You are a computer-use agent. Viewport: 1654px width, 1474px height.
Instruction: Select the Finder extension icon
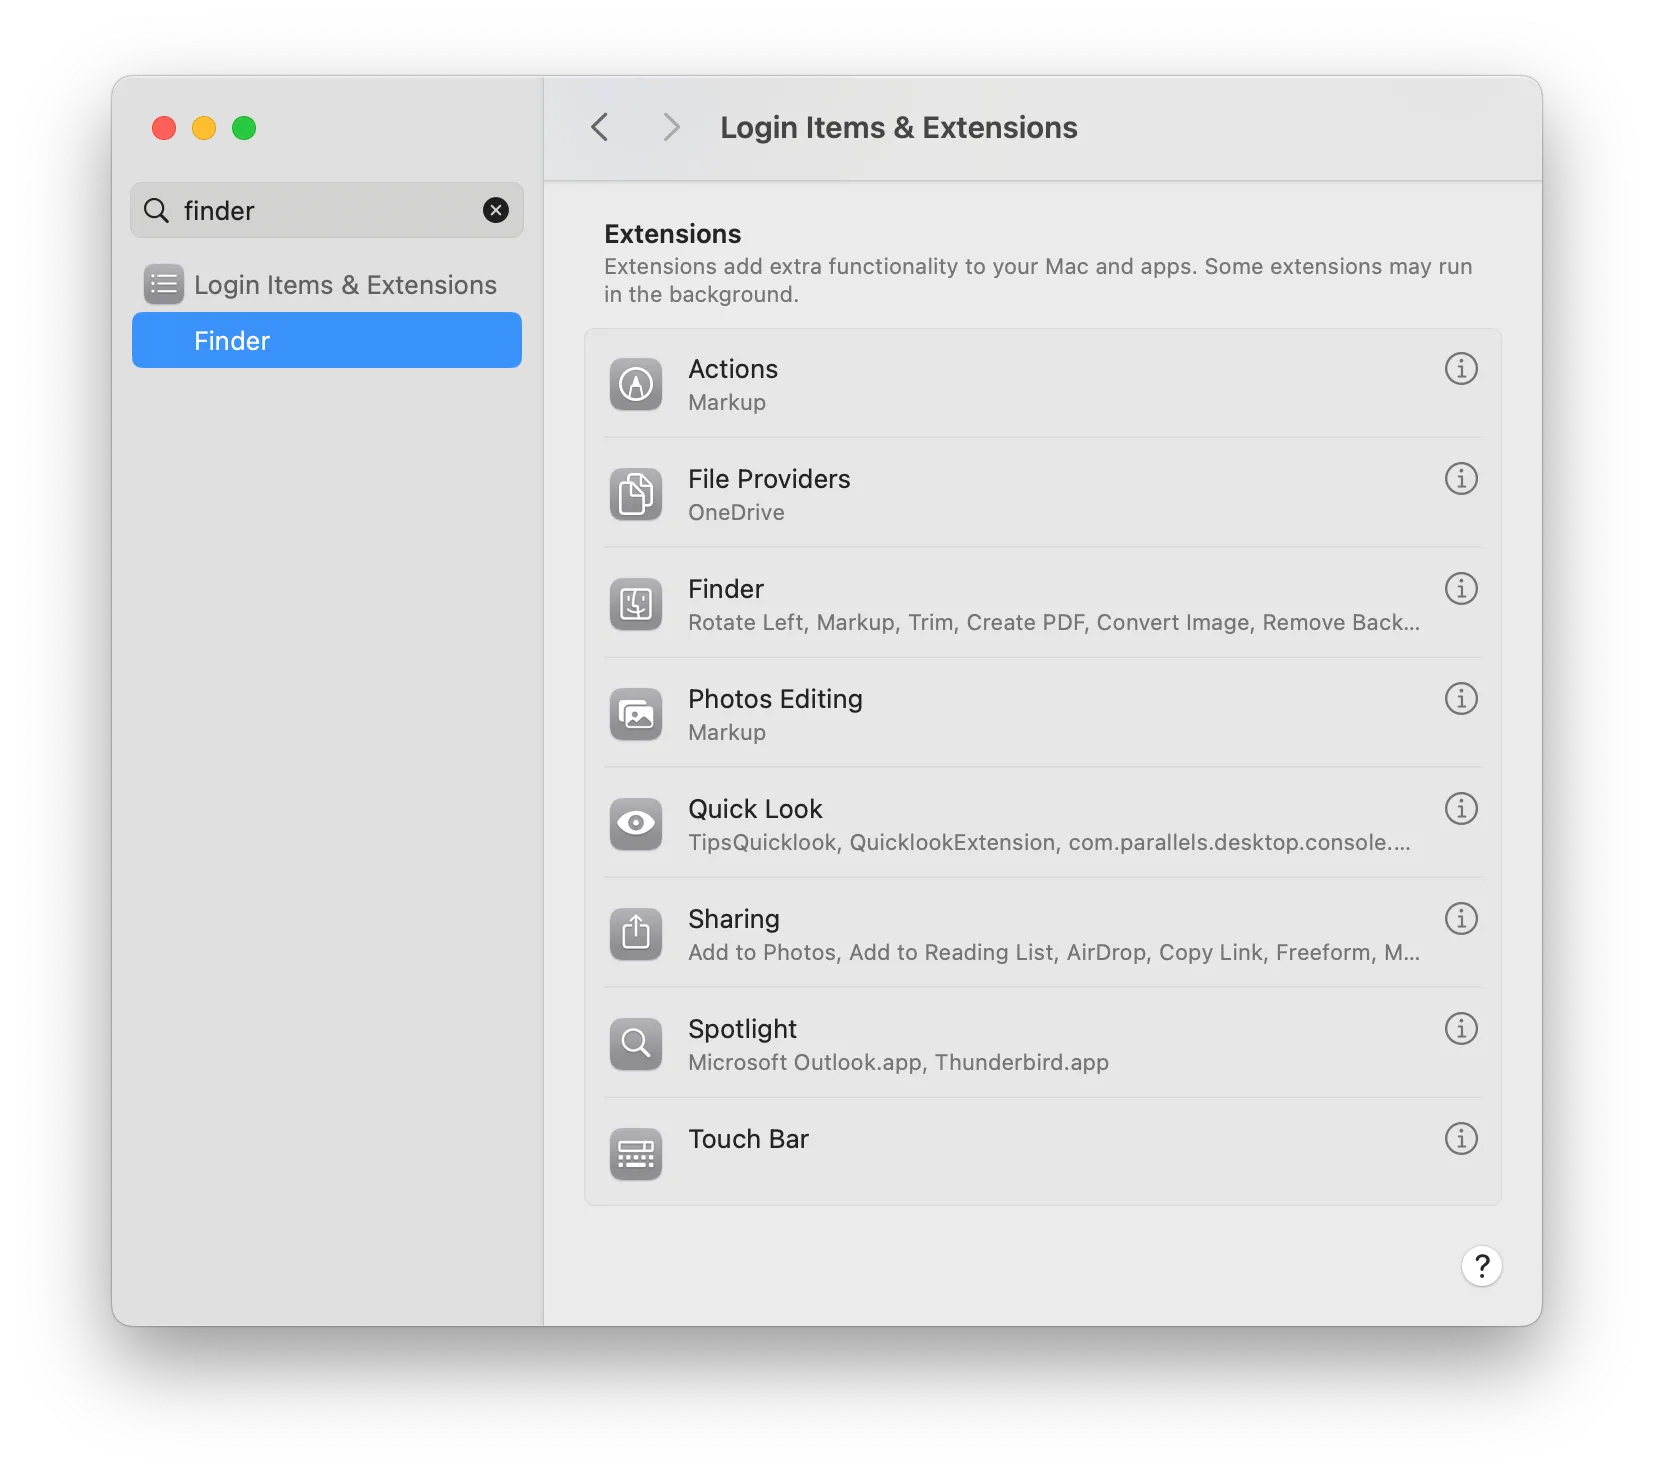(x=635, y=604)
